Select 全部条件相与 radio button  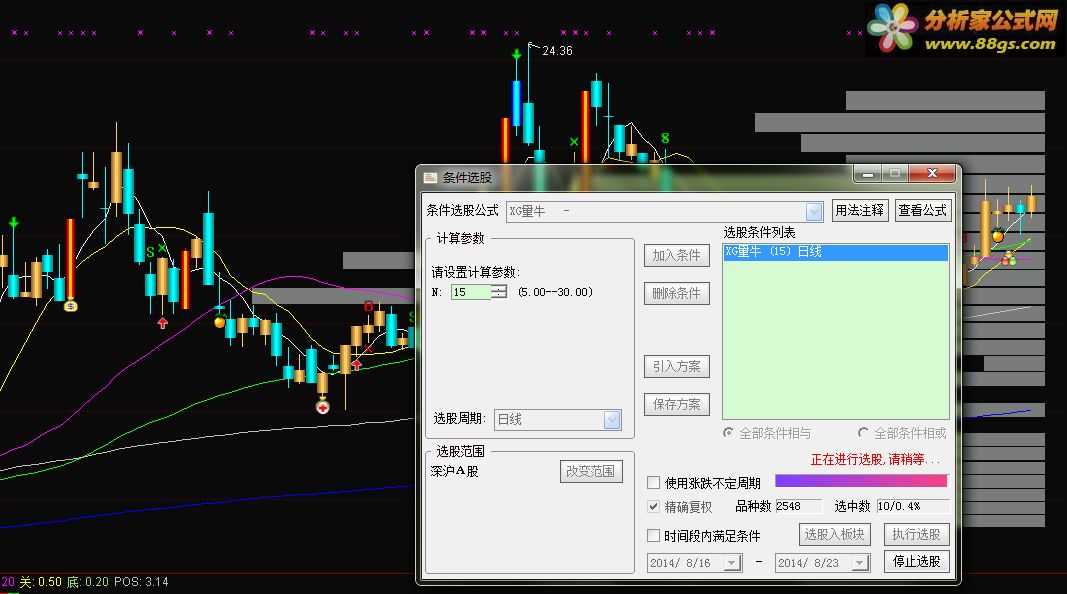(728, 433)
